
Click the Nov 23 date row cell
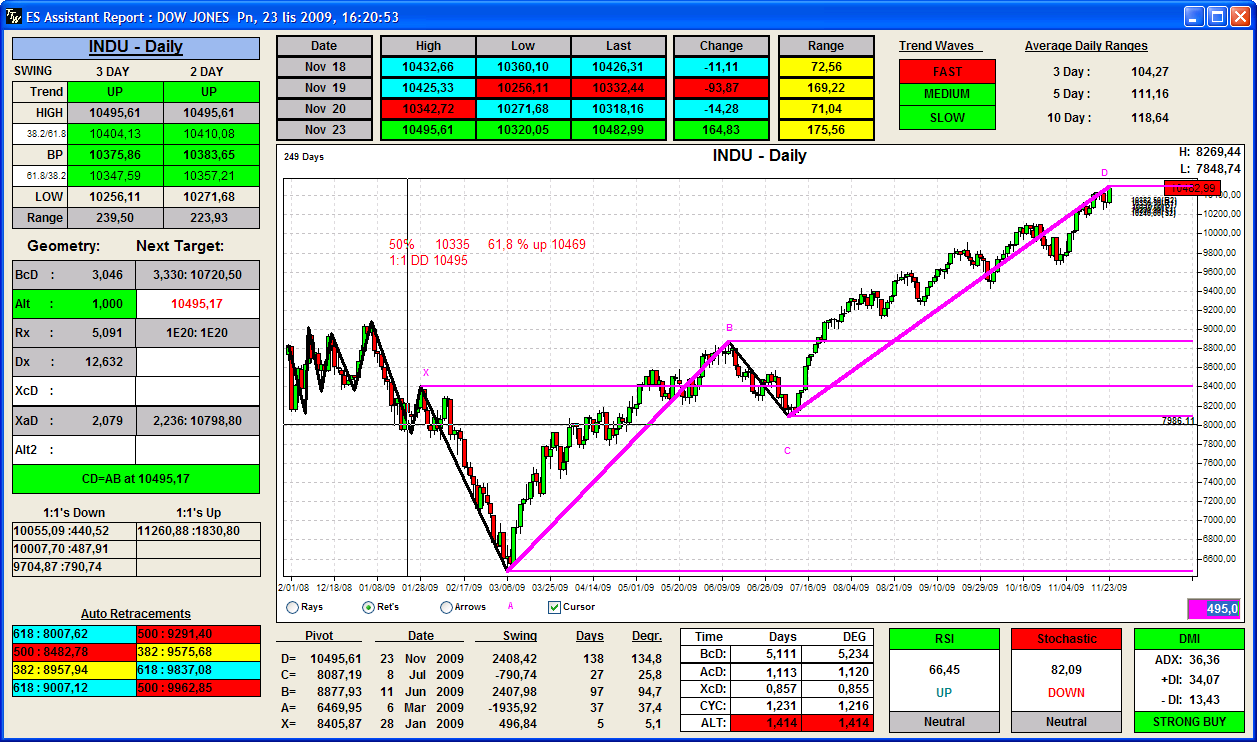click(x=324, y=130)
